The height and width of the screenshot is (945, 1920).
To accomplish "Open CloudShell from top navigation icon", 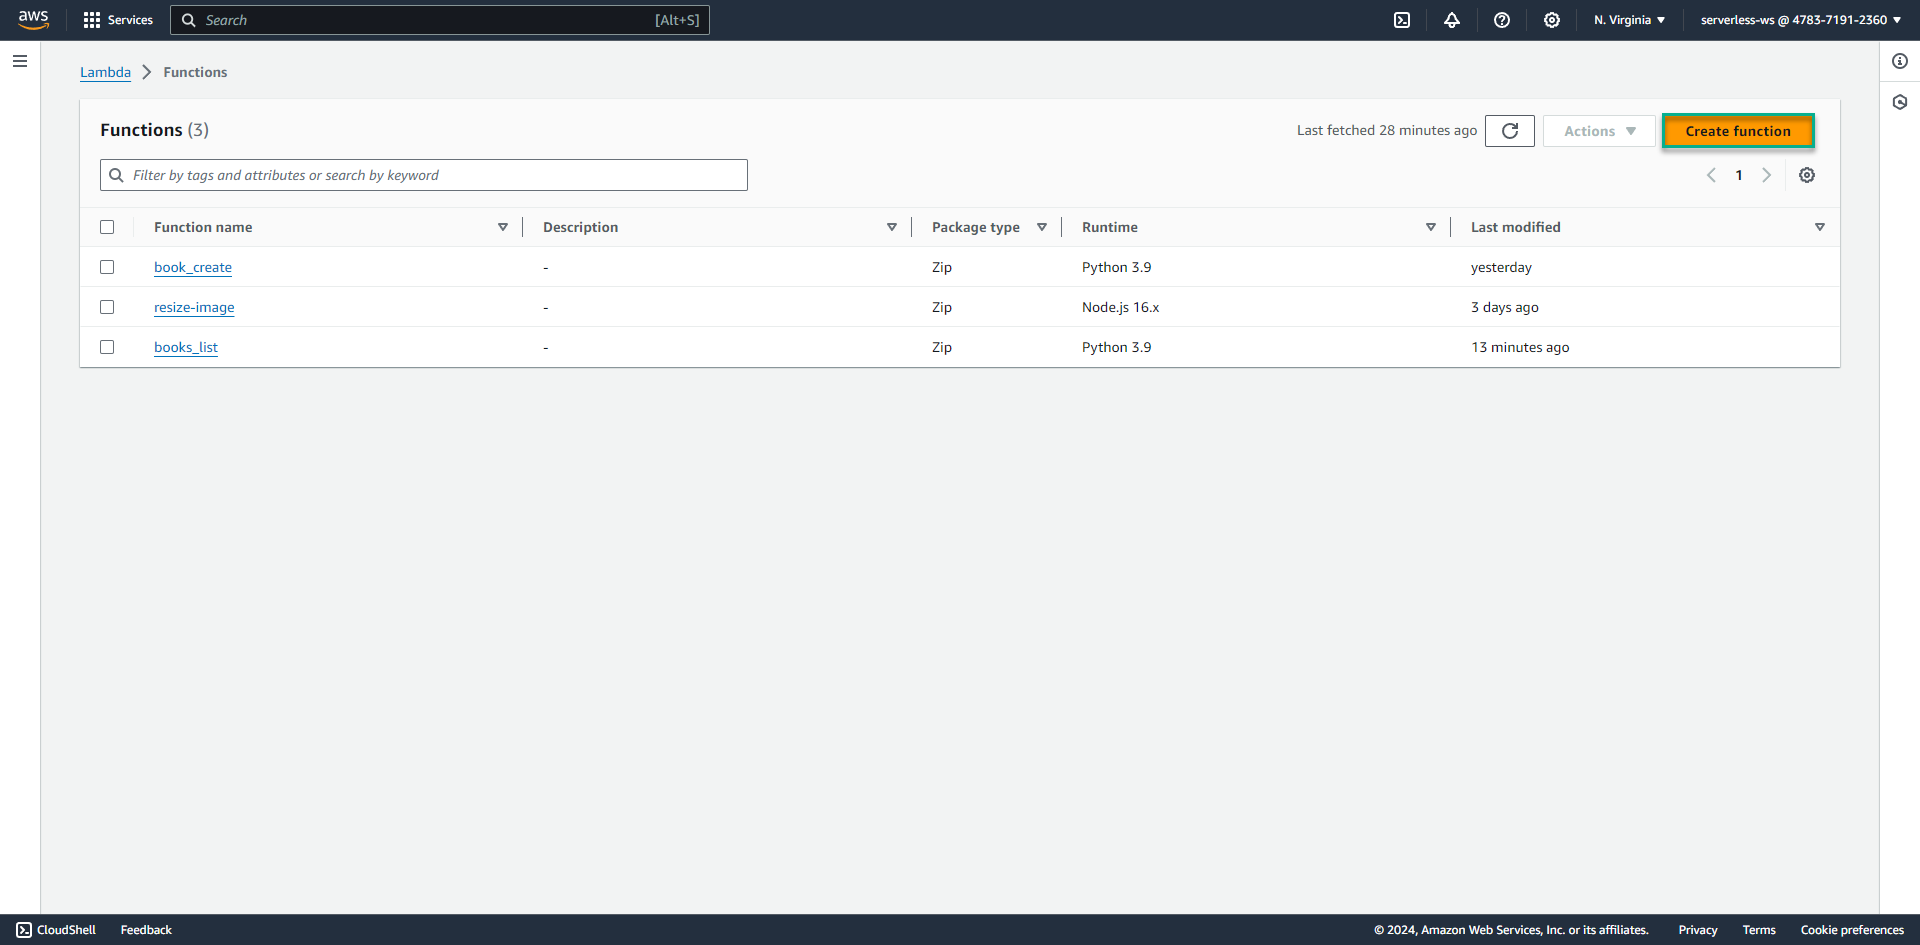I will point(1402,20).
